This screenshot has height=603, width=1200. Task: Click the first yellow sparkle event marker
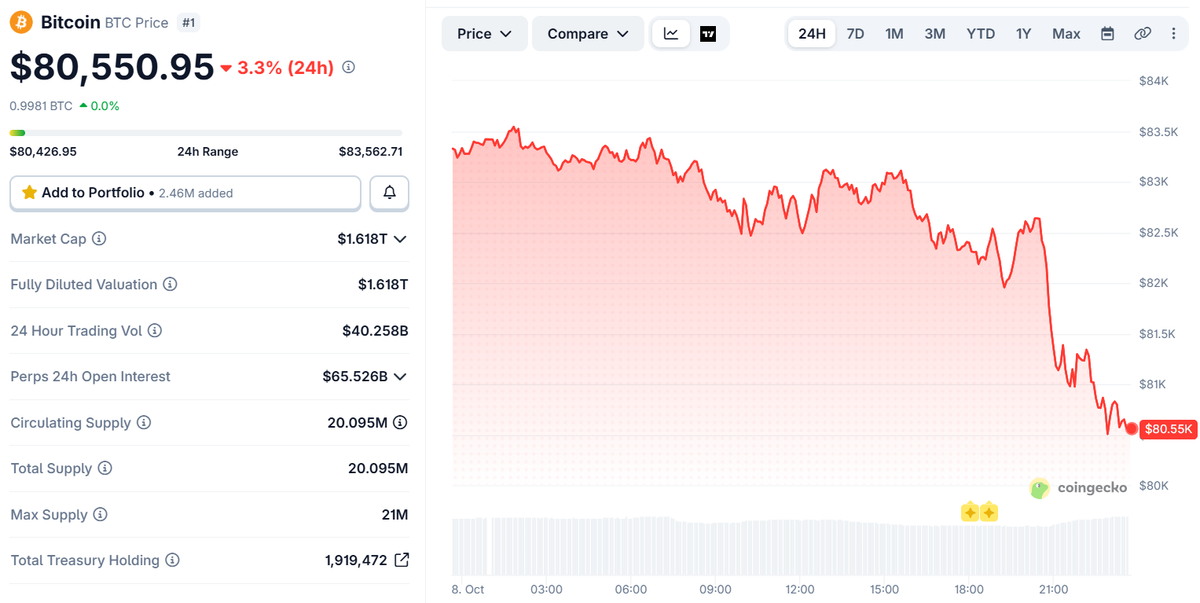pyautogui.click(x=969, y=512)
